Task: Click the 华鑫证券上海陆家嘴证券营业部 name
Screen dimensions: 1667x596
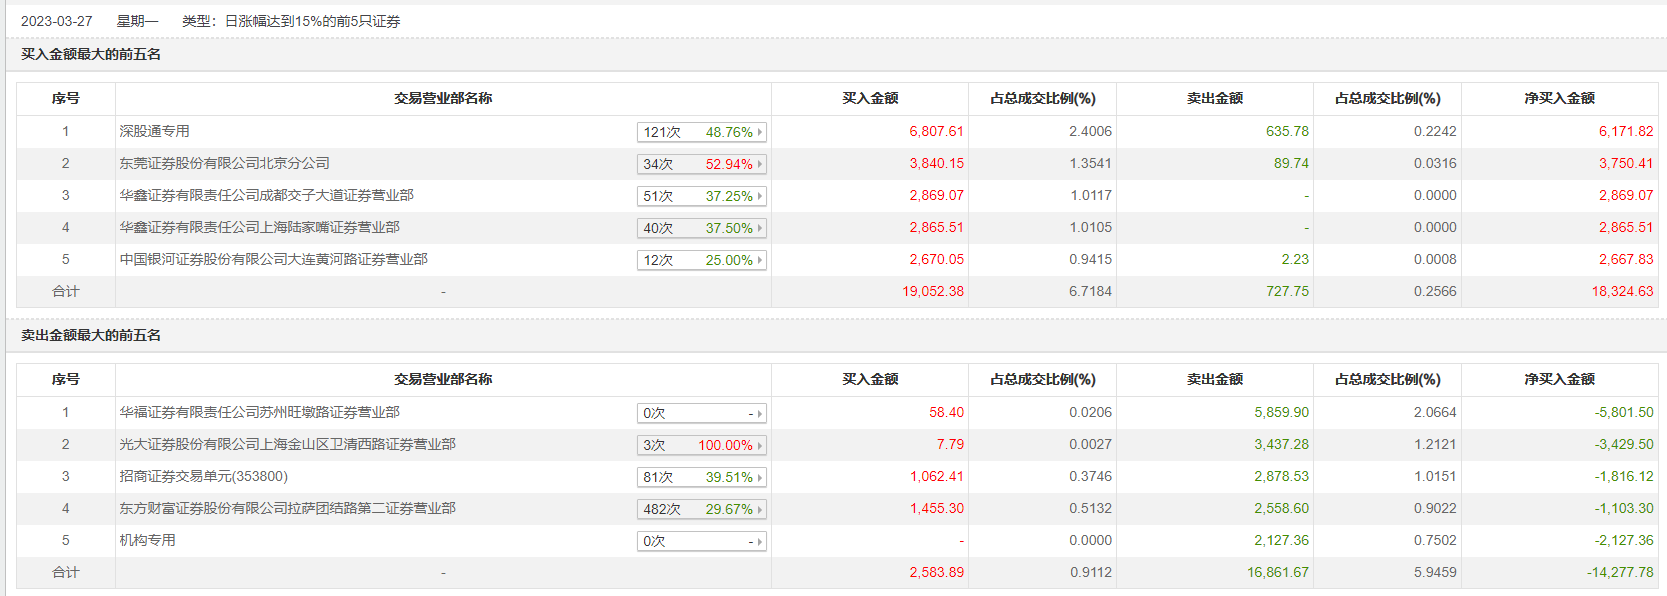Action: pos(259,227)
